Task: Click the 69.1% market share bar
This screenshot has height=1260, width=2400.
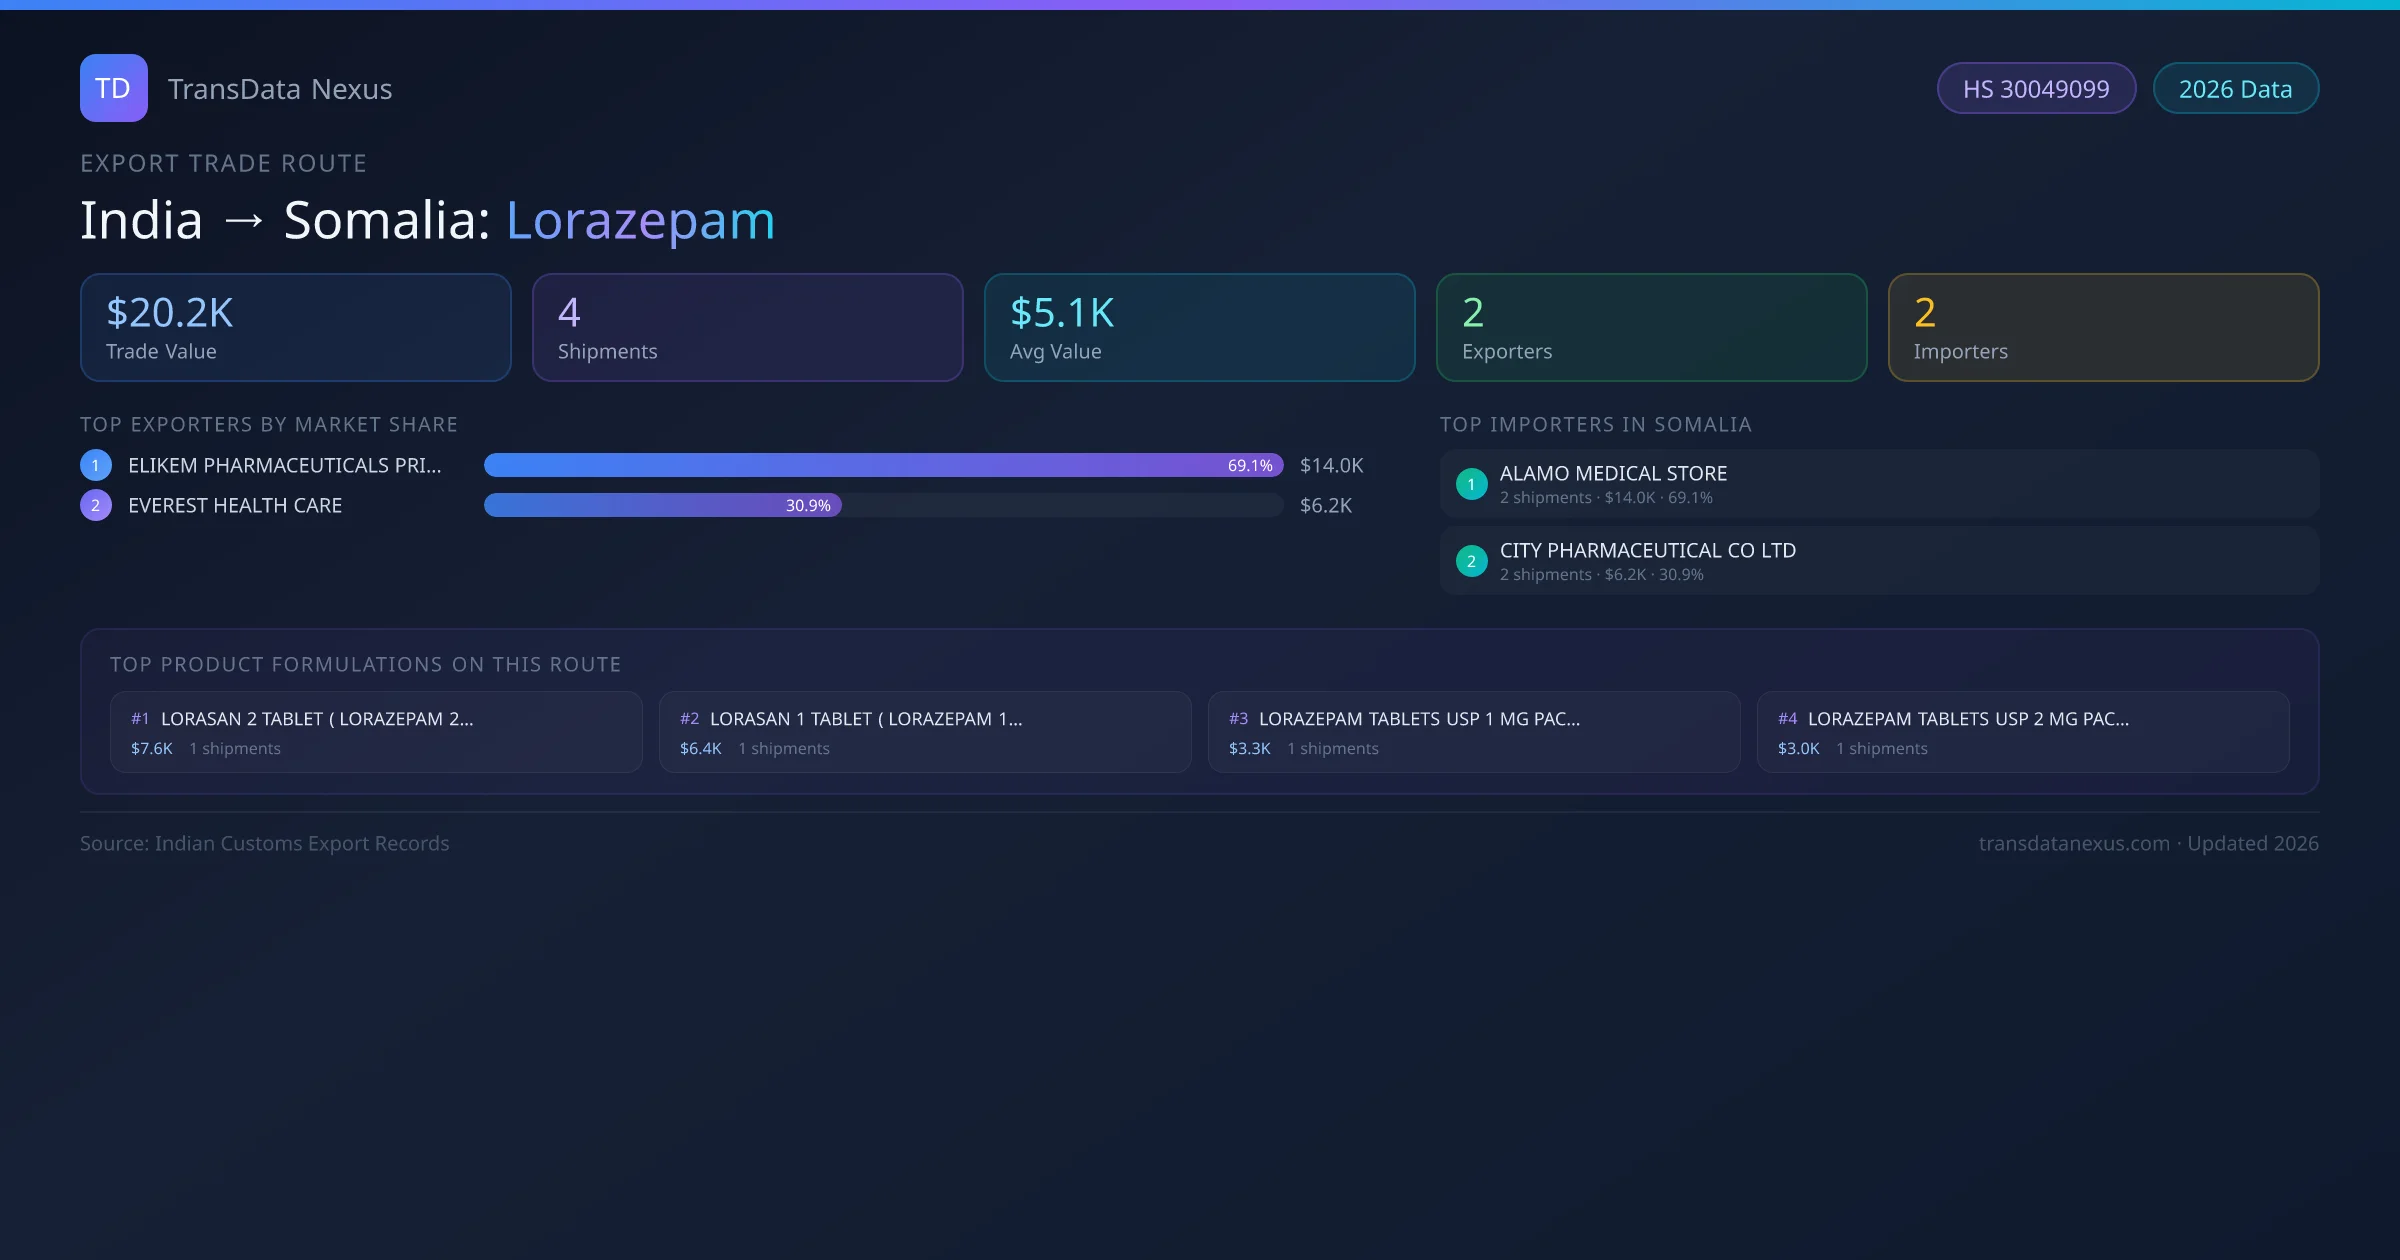Action: click(x=882, y=465)
